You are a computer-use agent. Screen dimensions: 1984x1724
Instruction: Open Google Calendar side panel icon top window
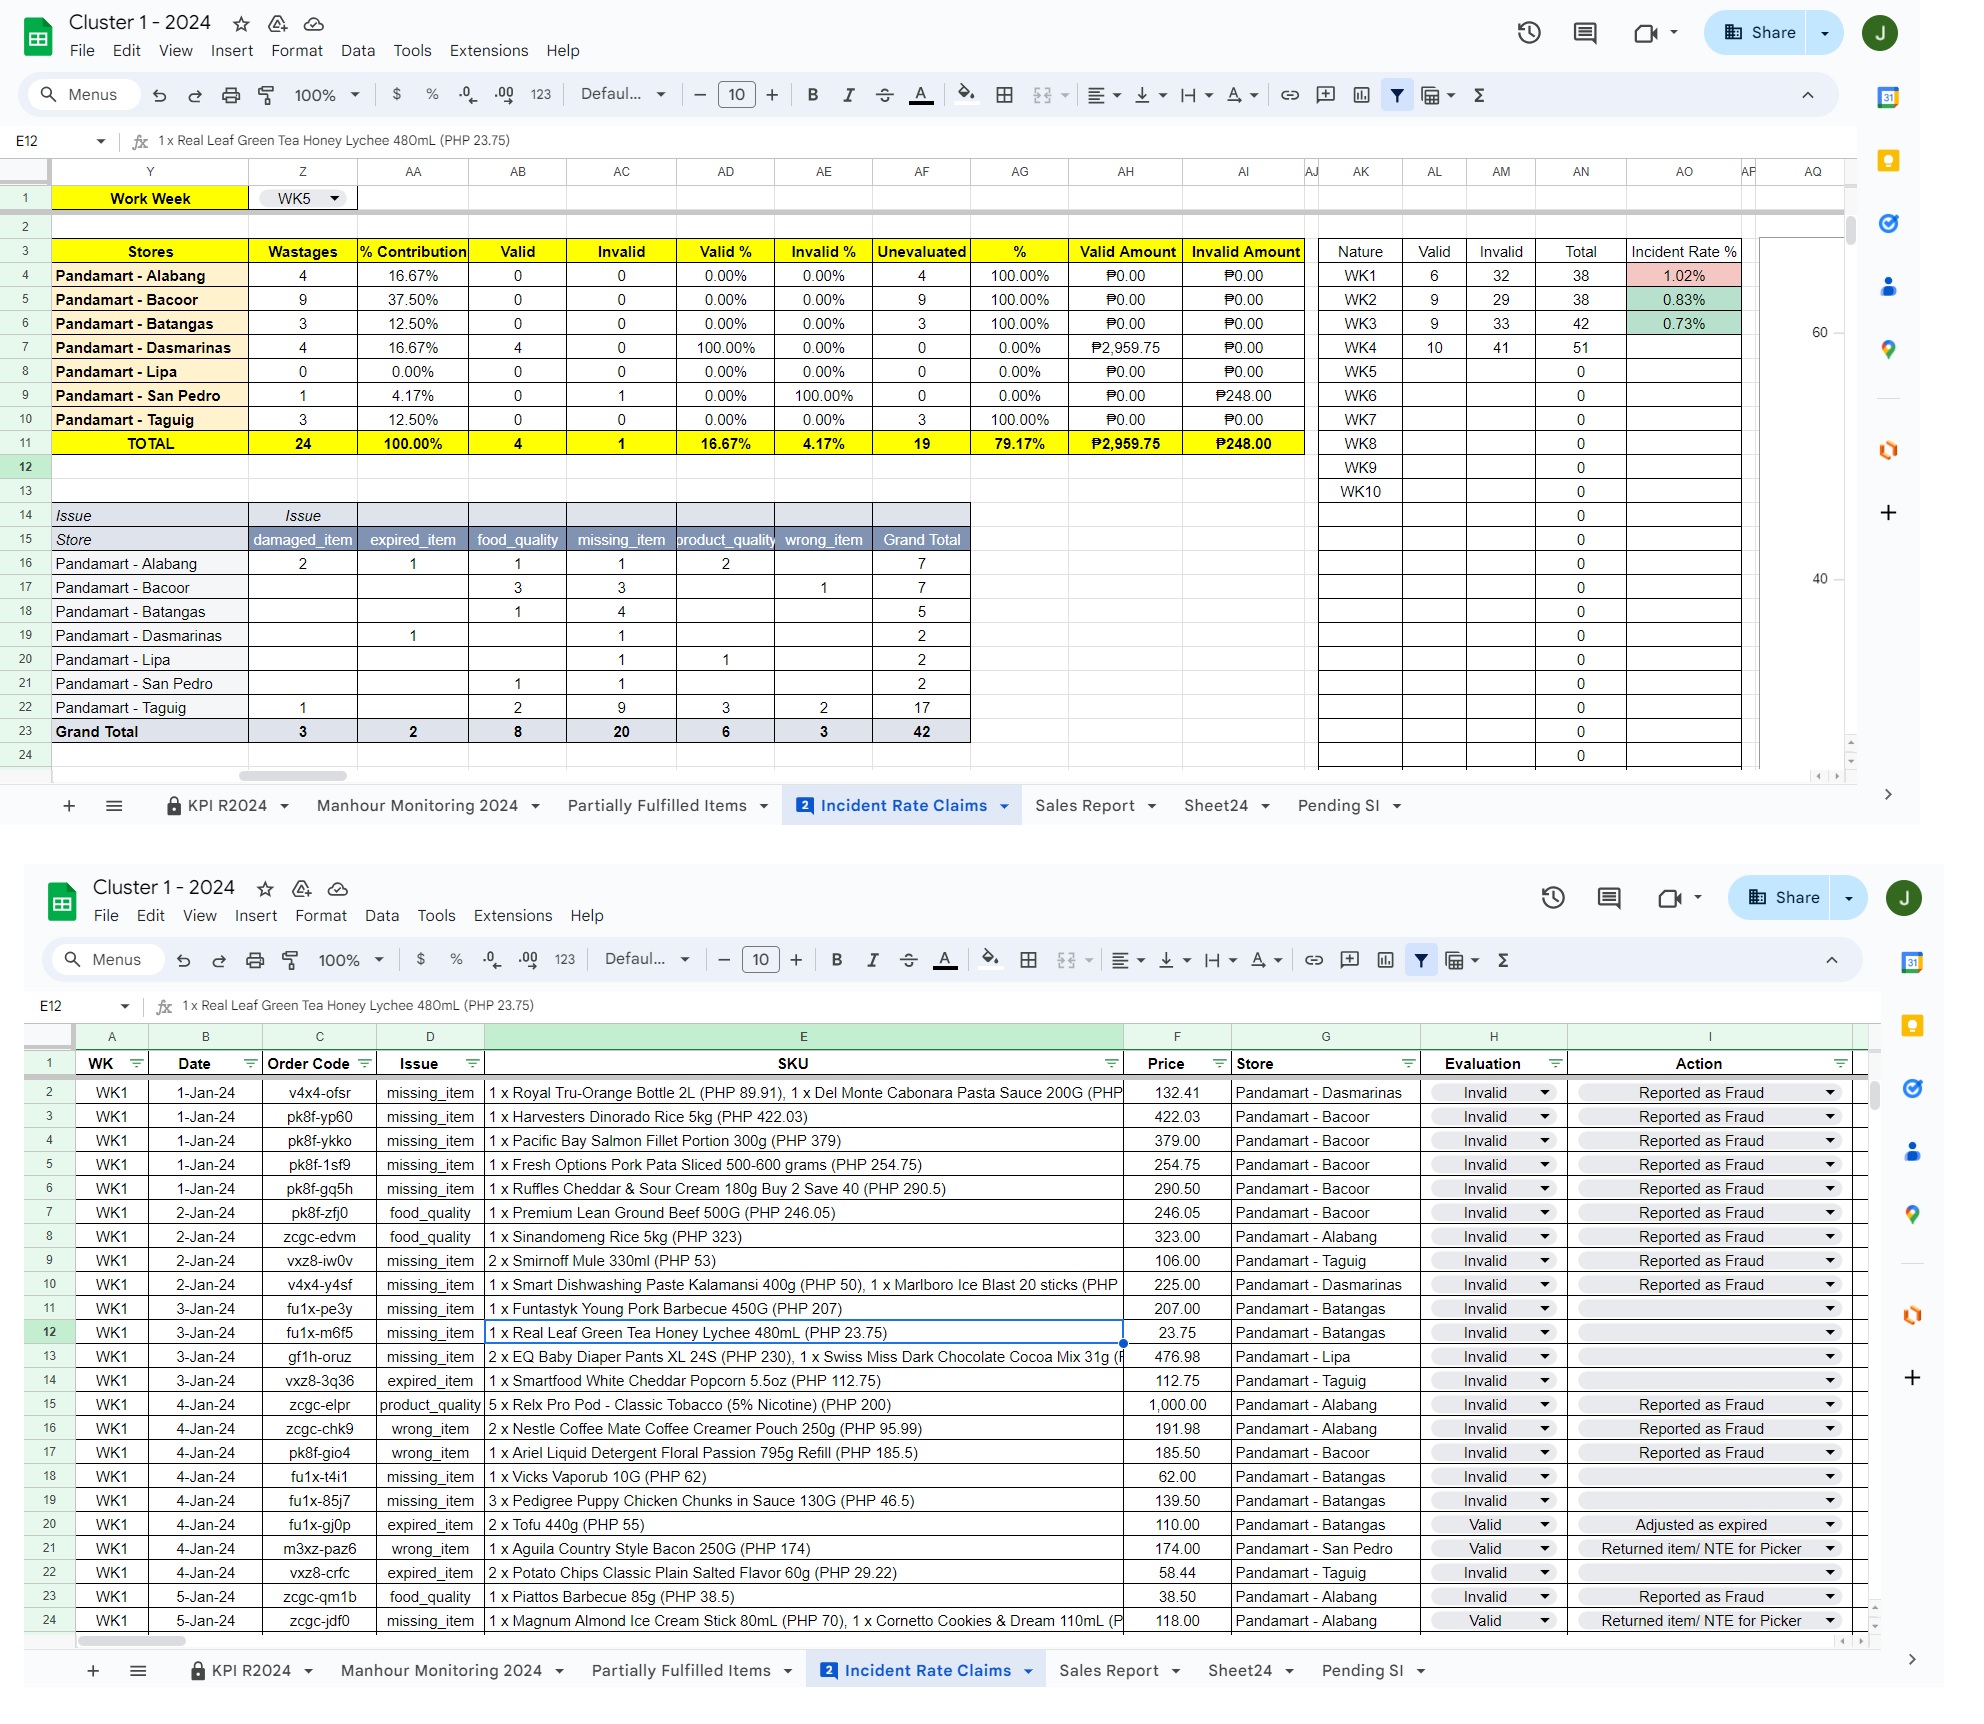pyautogui.click(x=1888, y=97)
